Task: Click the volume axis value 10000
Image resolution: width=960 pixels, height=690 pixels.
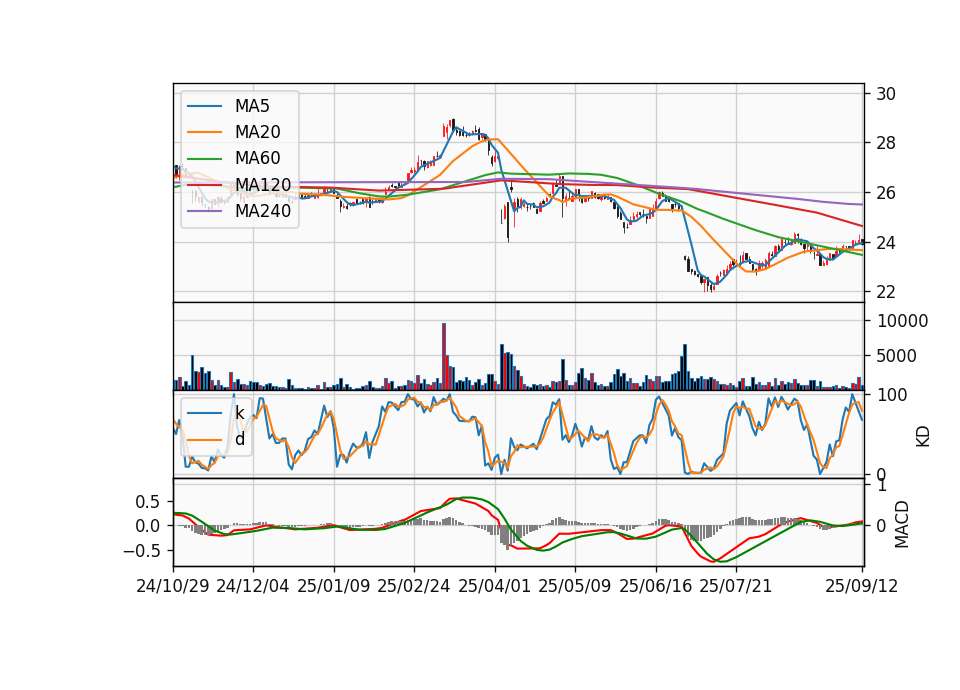Action: point(902,321)
